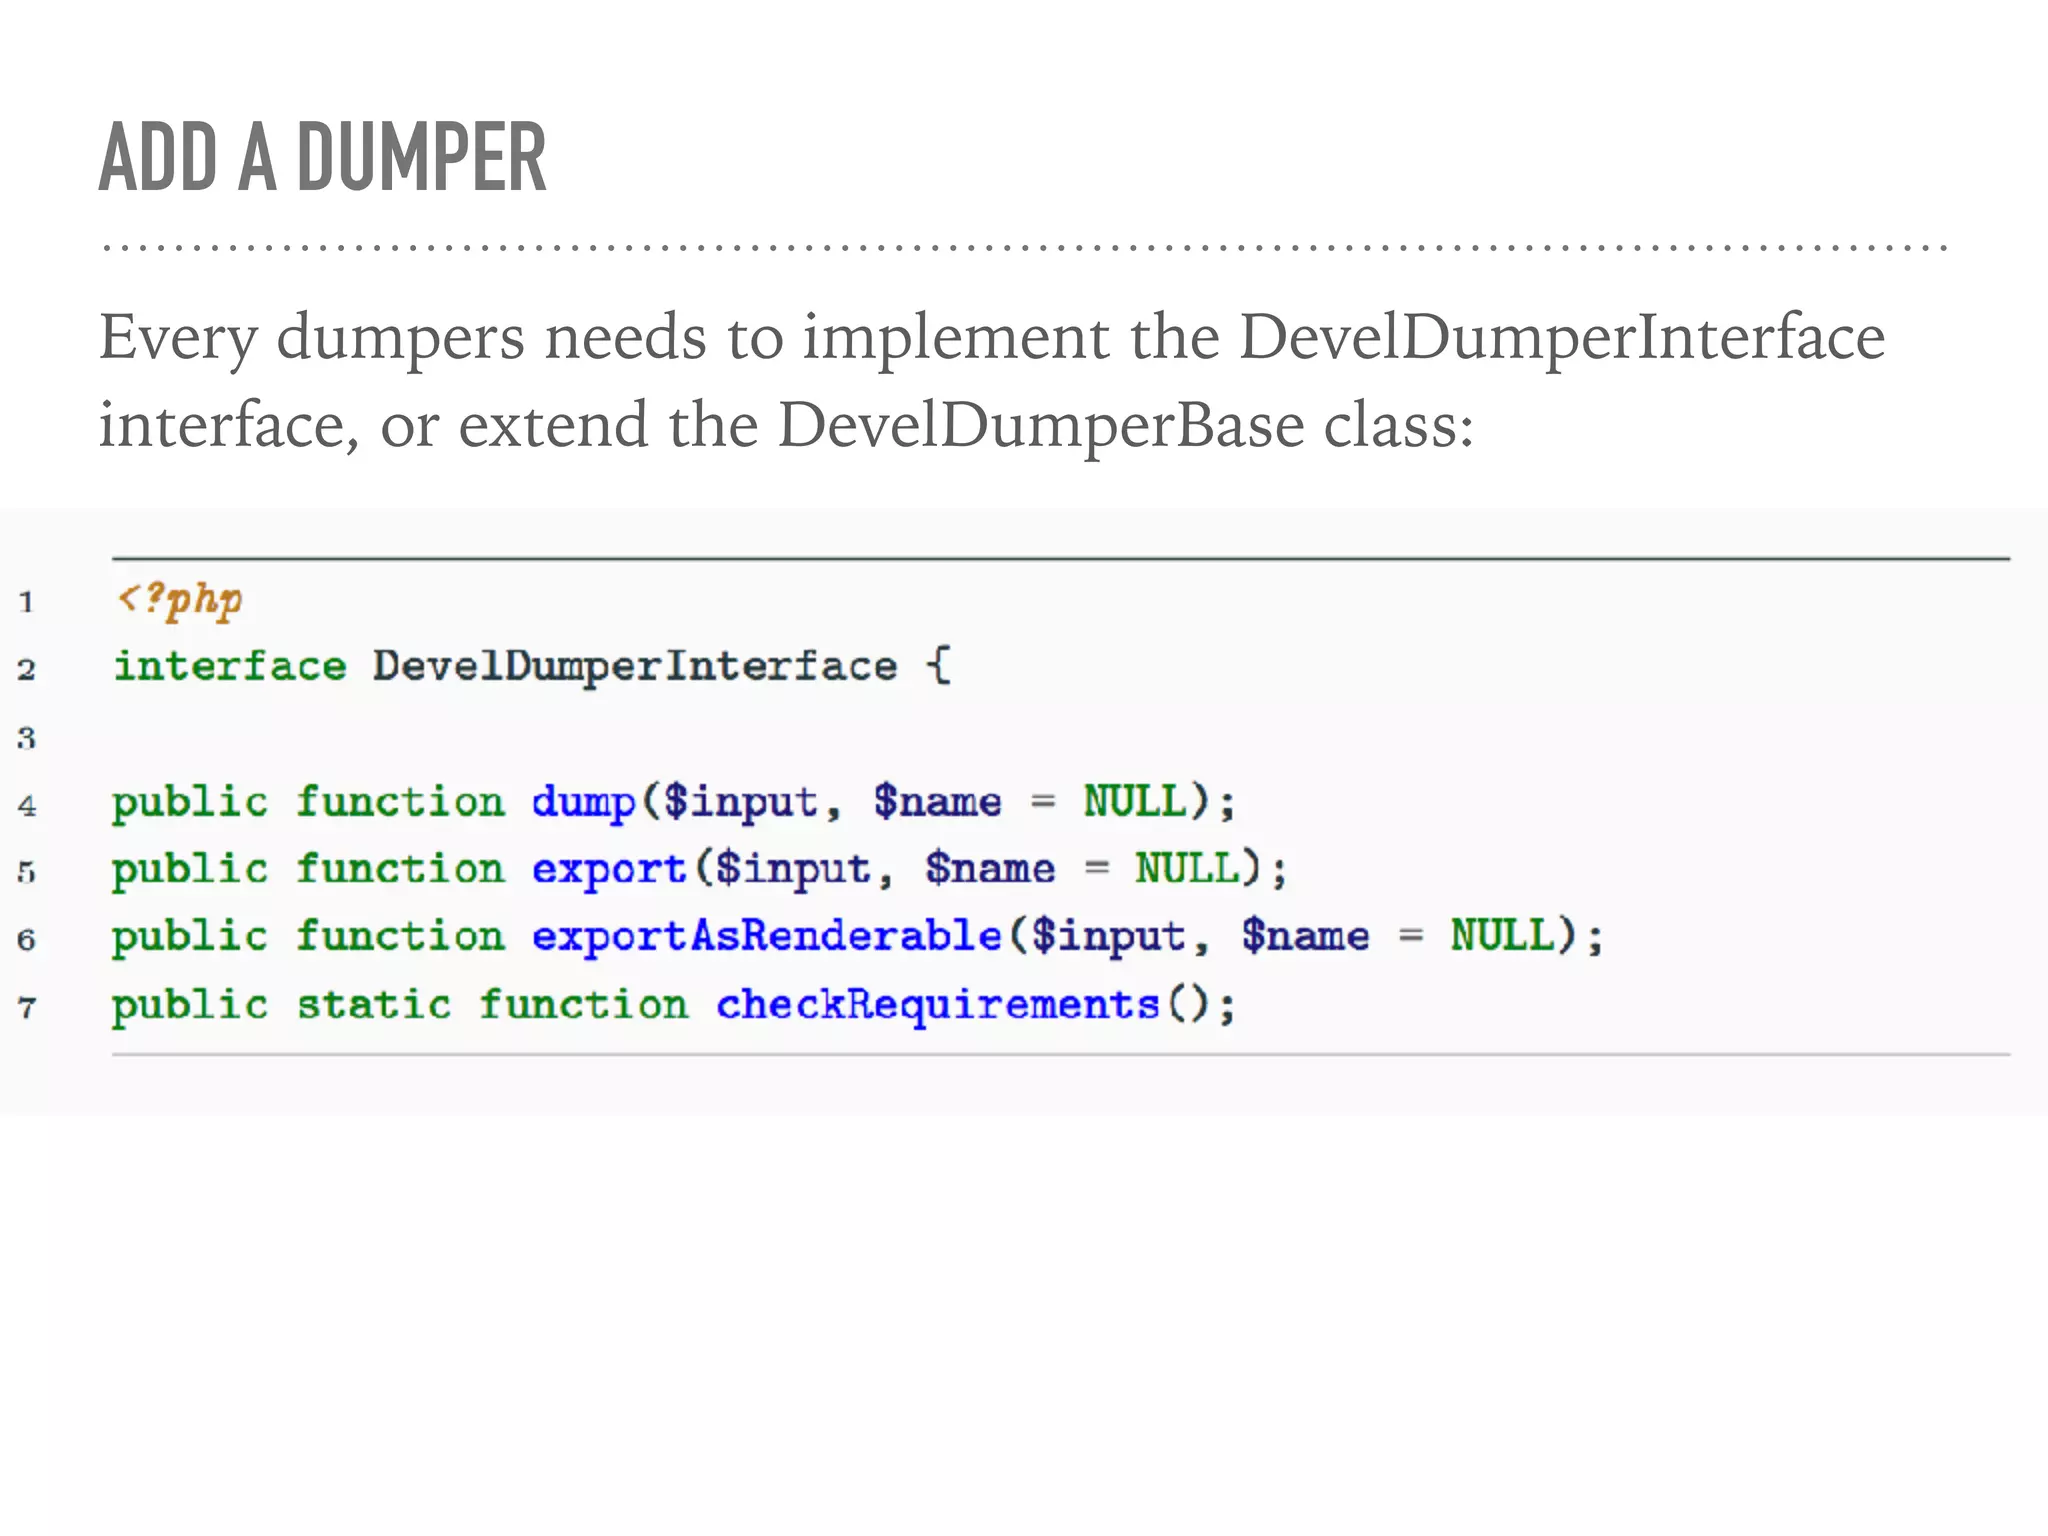The image size is (2048, 1536).
Task: Click line number 3 in code gutter
Action: (x=26, y=738)
